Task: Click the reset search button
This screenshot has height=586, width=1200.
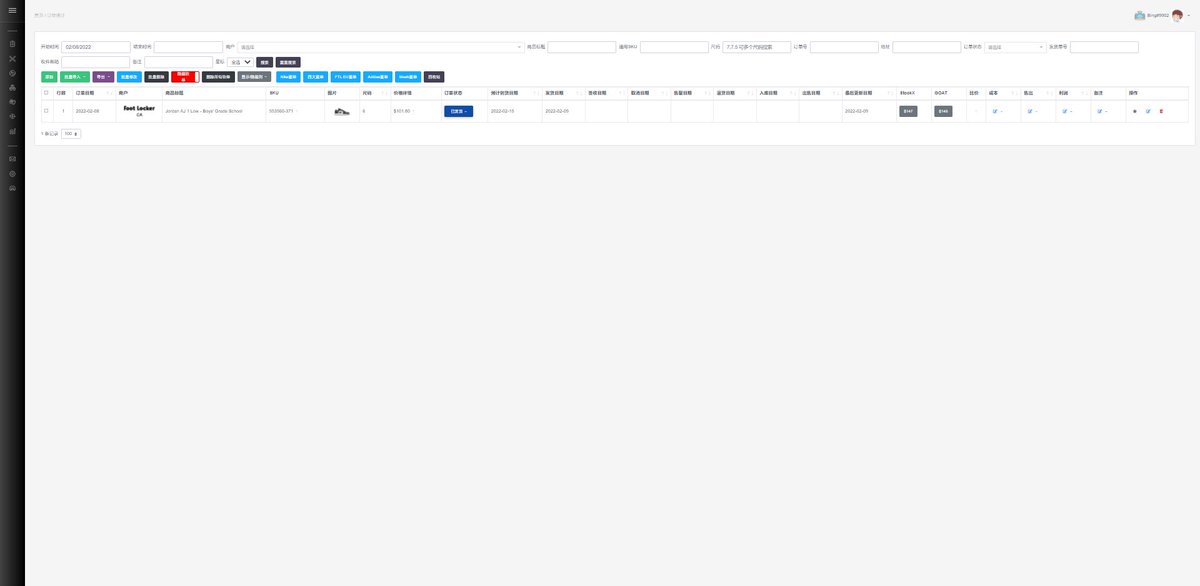Action: click(288, 62)
